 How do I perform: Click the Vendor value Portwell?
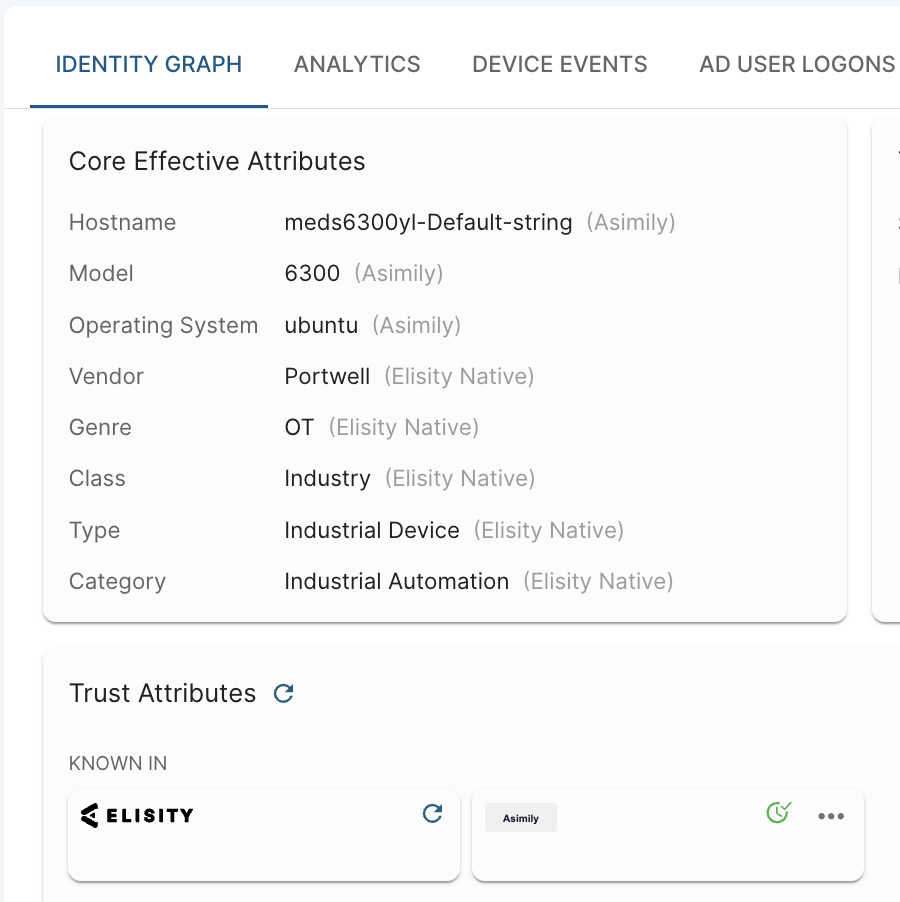(x=327, y=376)
